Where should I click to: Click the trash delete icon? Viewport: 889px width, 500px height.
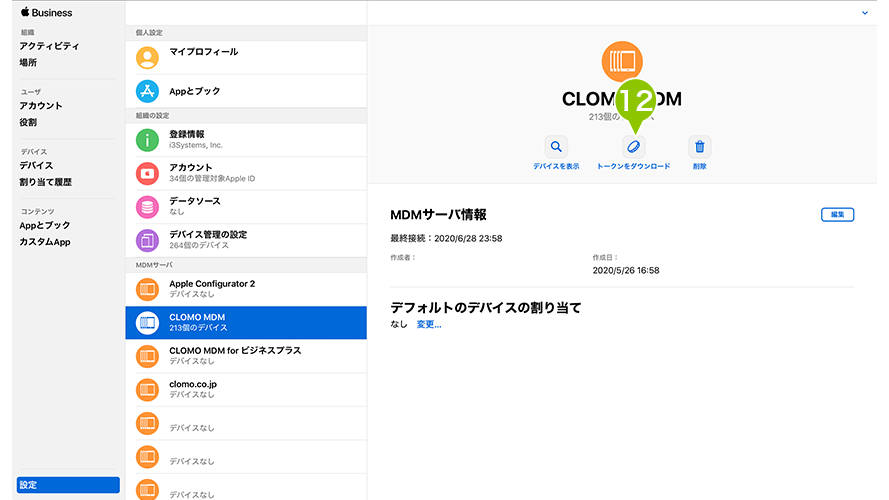pyautogui.click(x=700, y=147)
